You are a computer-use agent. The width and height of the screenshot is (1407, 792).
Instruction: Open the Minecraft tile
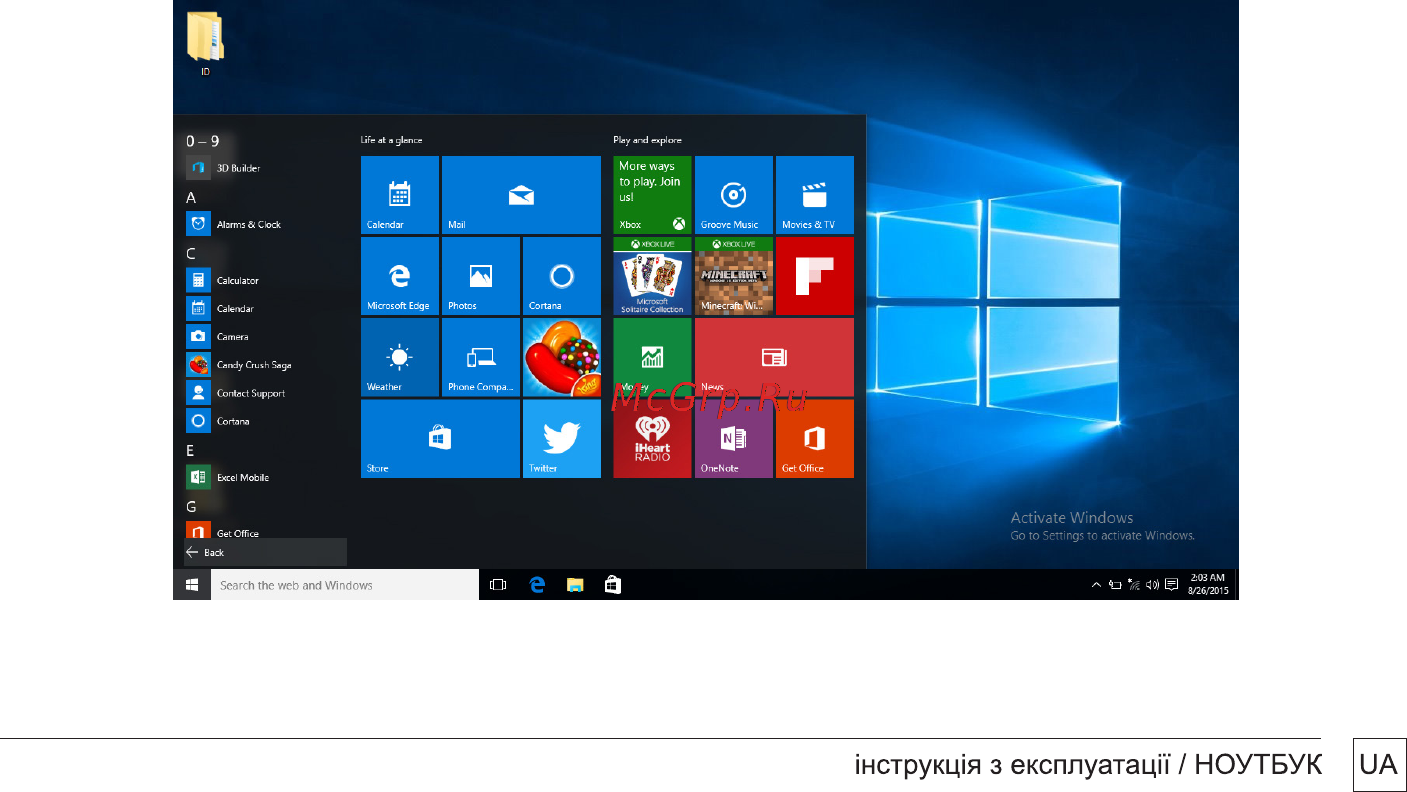(734, 276)
